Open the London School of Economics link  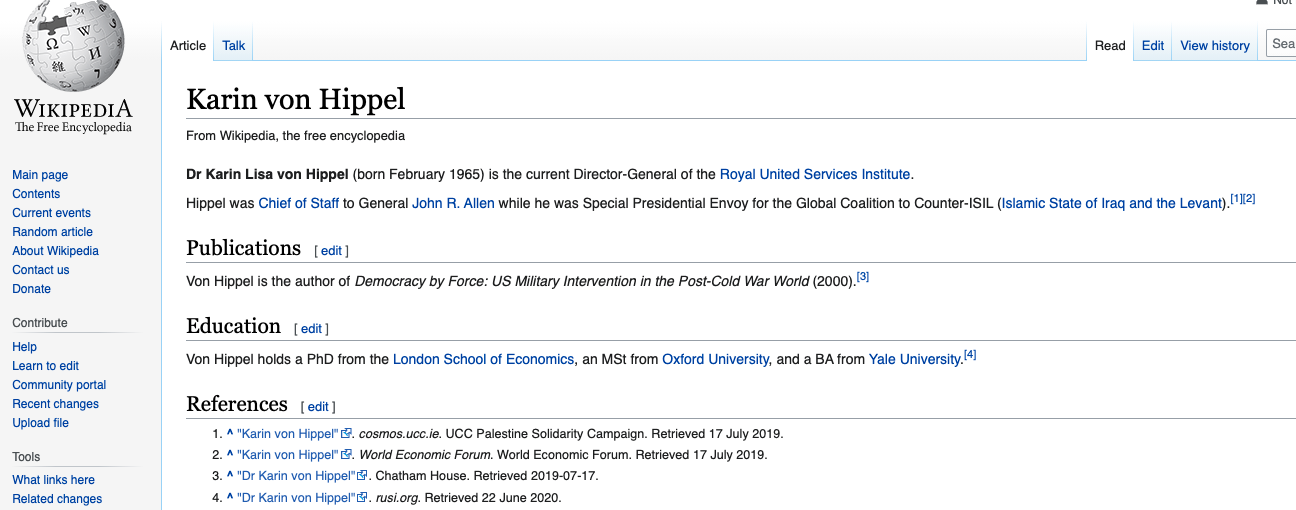click(484, 359)
